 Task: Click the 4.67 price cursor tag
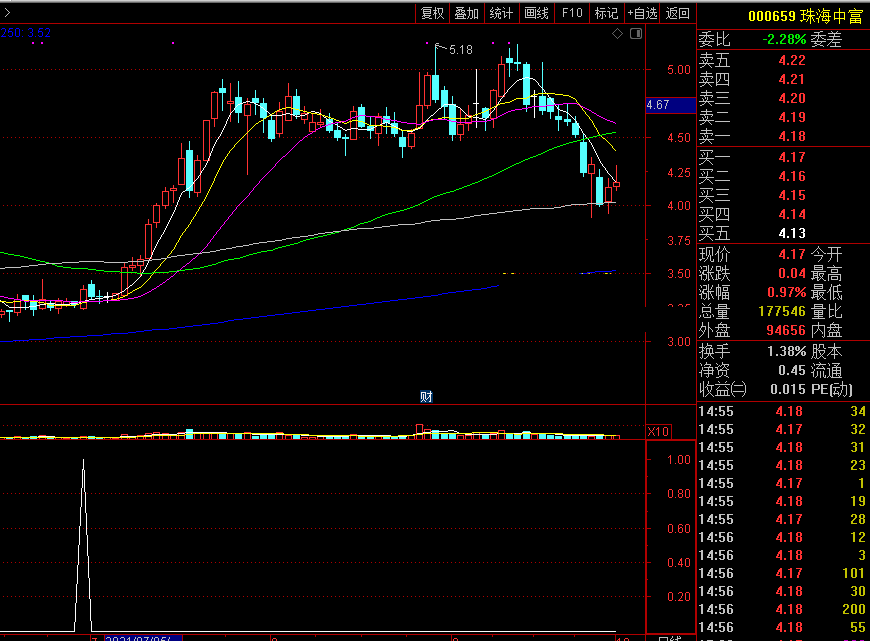670,105
